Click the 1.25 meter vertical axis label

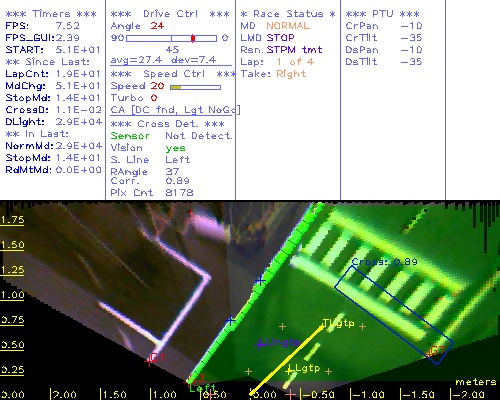tap(12, 269)
